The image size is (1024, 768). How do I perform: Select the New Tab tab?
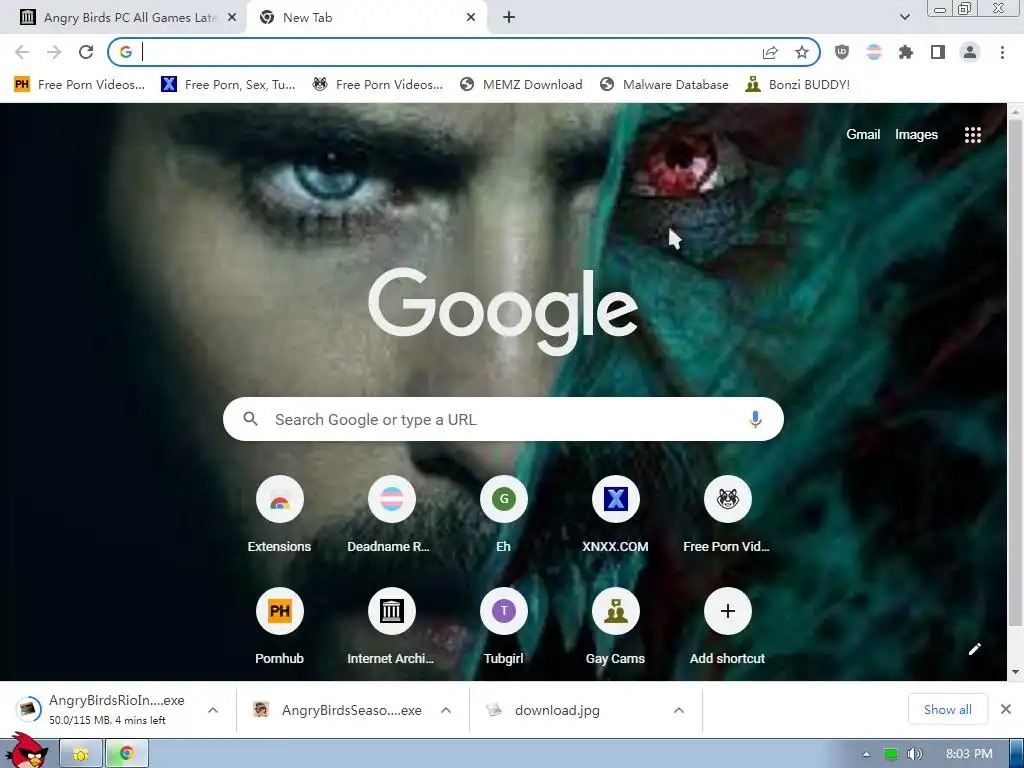coord(366,18)
